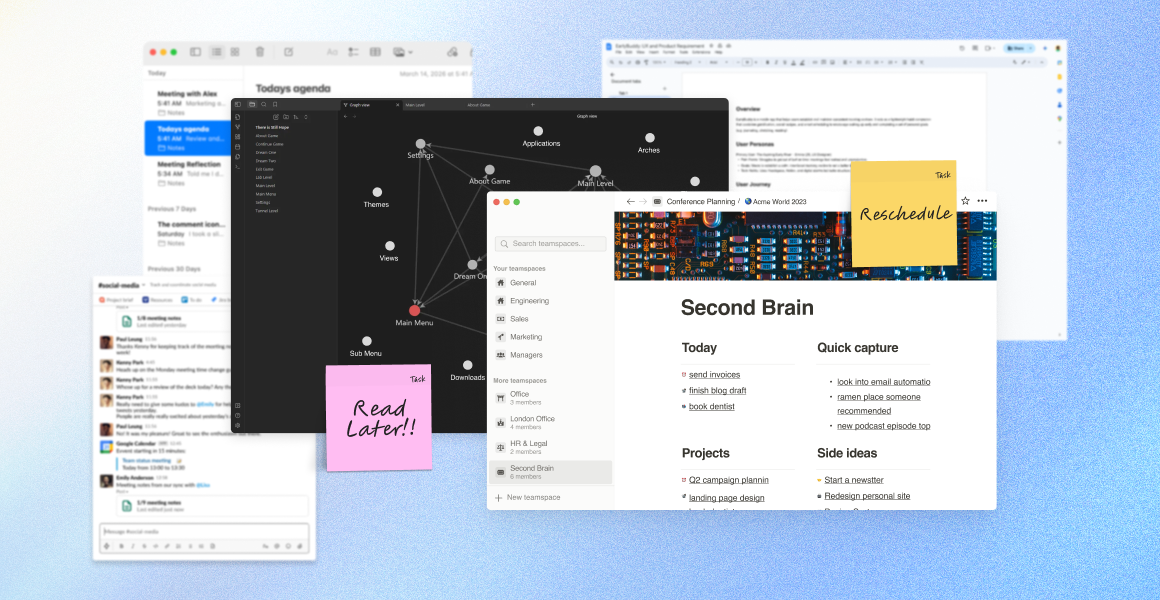This screenshot has height=600, width=1160.
Task: Open the three-dot more menu in Notion
Action: tap(982, 200)
